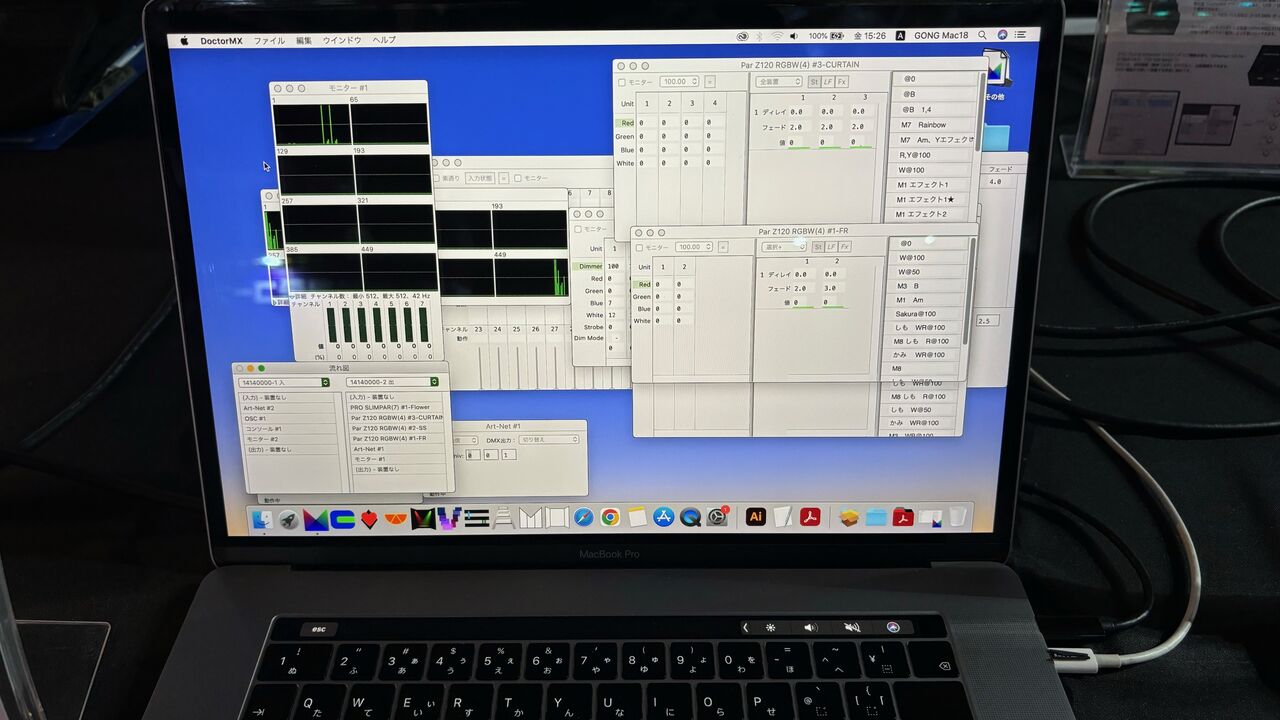Launch Google Chrome from the dock
1280x720 pixels.
click(x=610, y=517)
